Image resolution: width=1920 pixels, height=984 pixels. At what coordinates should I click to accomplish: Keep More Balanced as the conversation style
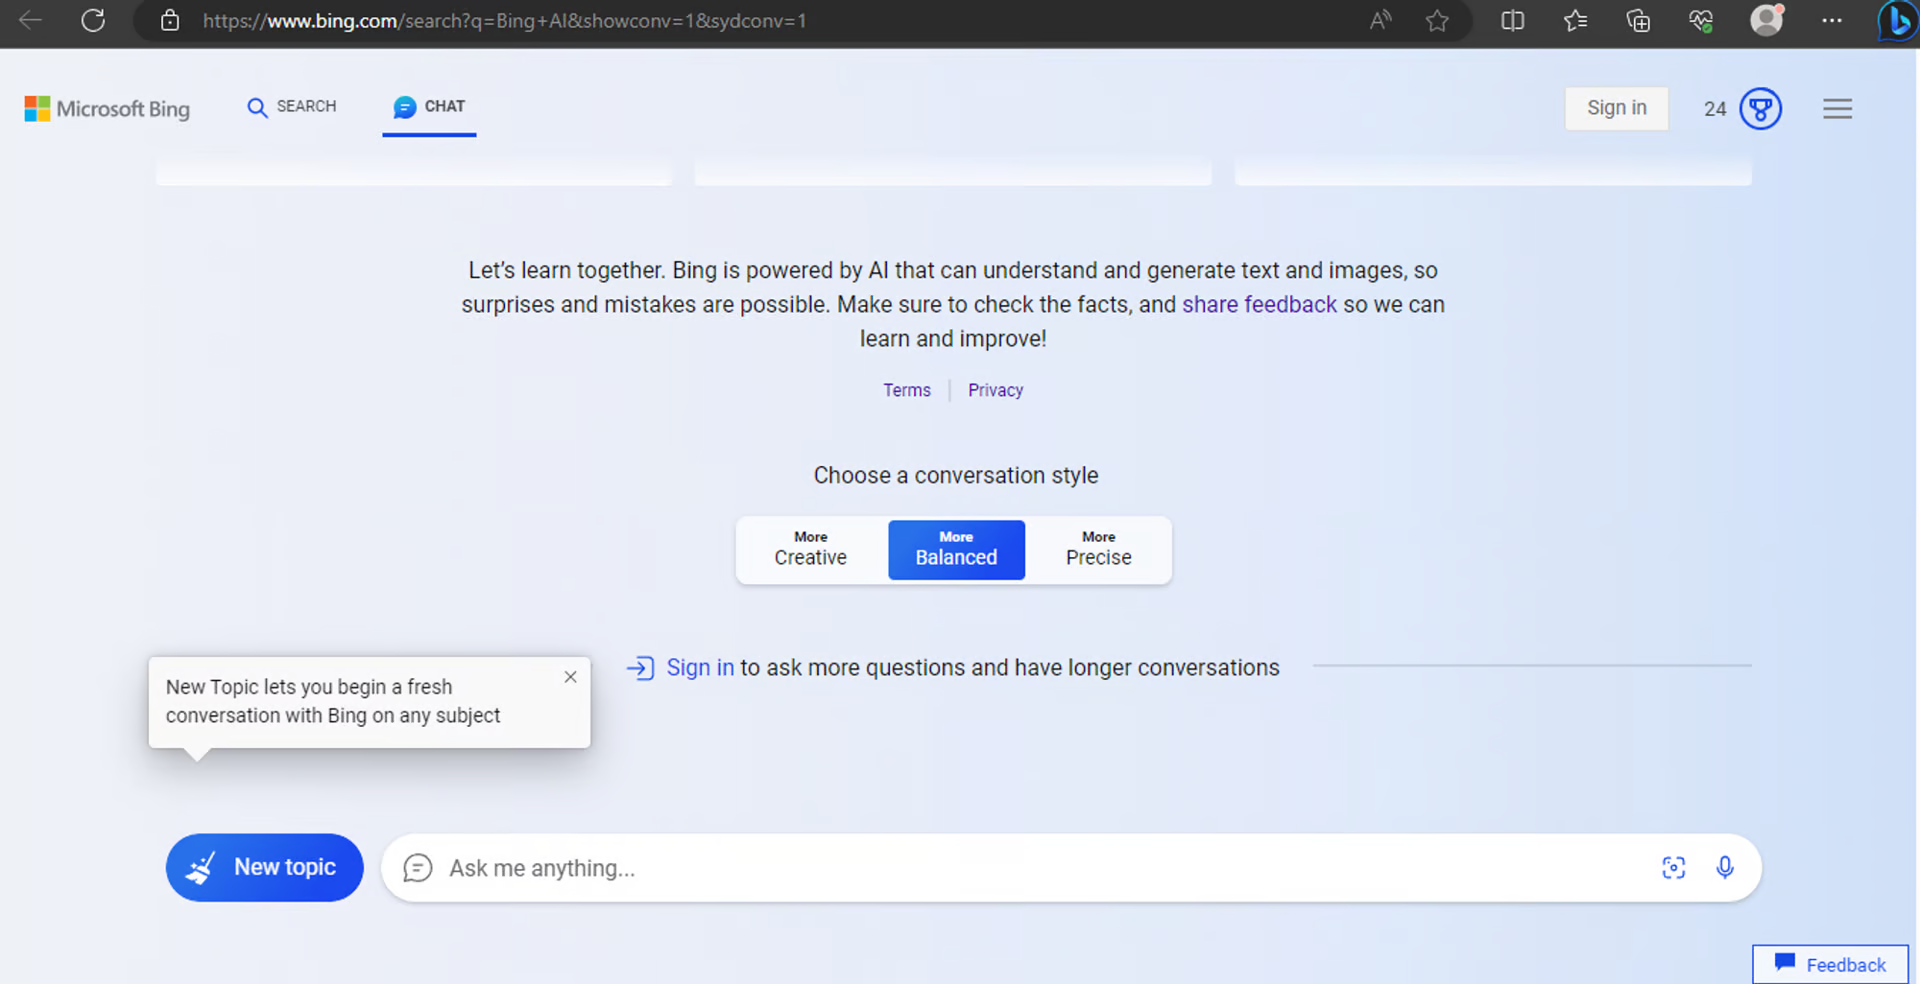[x=956, y=550]
